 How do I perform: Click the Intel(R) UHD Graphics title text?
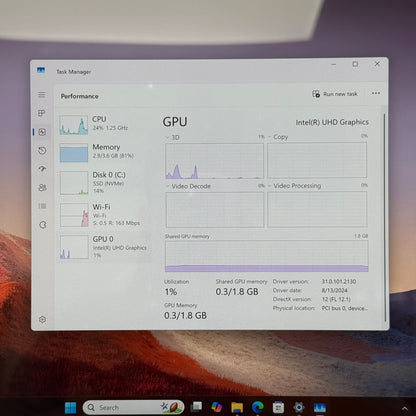(332, 122)
